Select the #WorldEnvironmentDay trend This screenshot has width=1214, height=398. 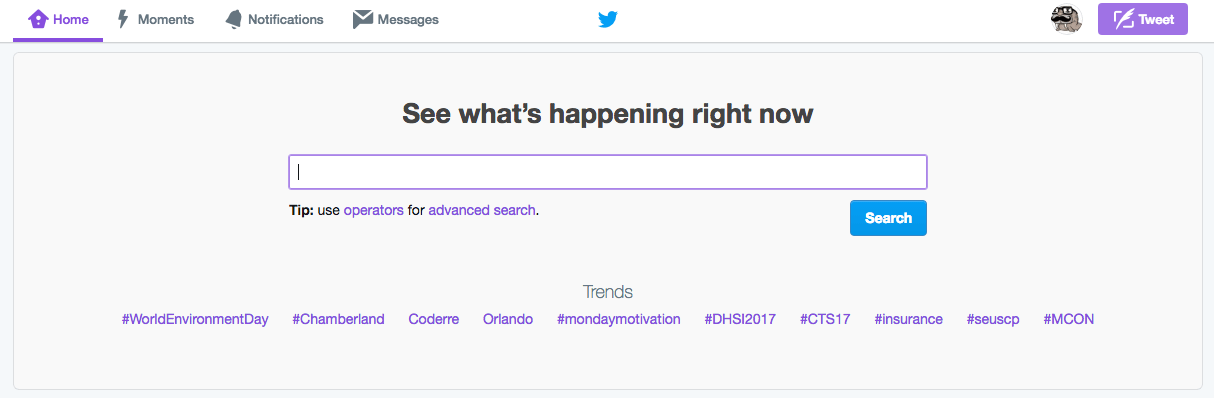coord(195,319)
